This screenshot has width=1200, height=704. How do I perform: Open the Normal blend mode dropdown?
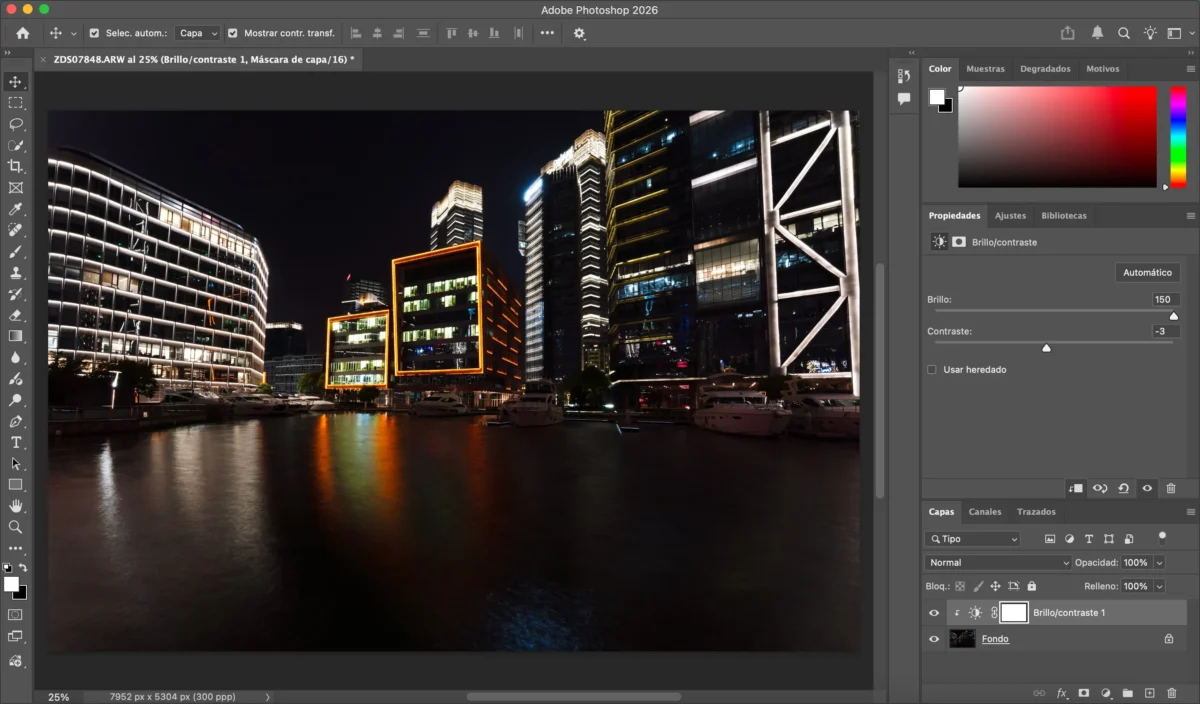click(x=997, y=563)
